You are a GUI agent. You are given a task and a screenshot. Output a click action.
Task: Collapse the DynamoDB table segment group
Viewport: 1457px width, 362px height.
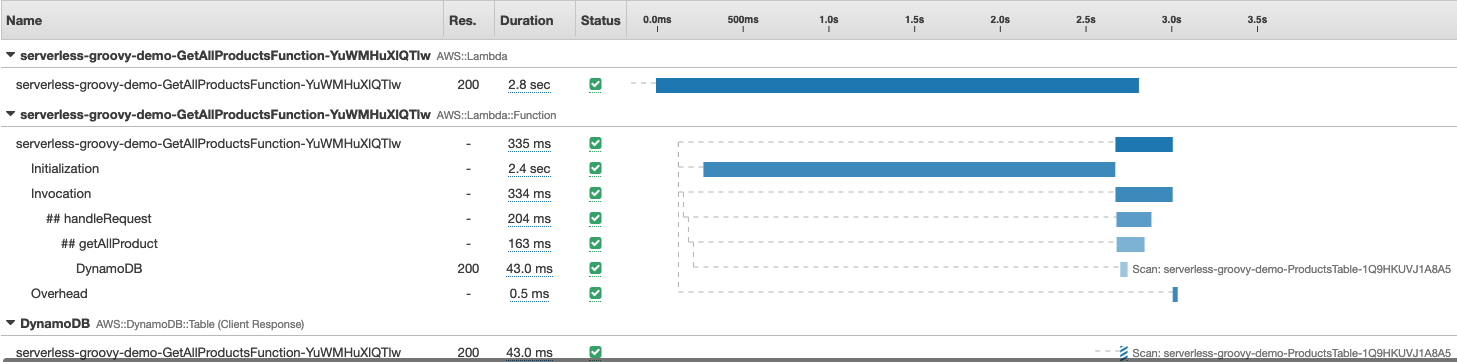(x=11, y=324)
